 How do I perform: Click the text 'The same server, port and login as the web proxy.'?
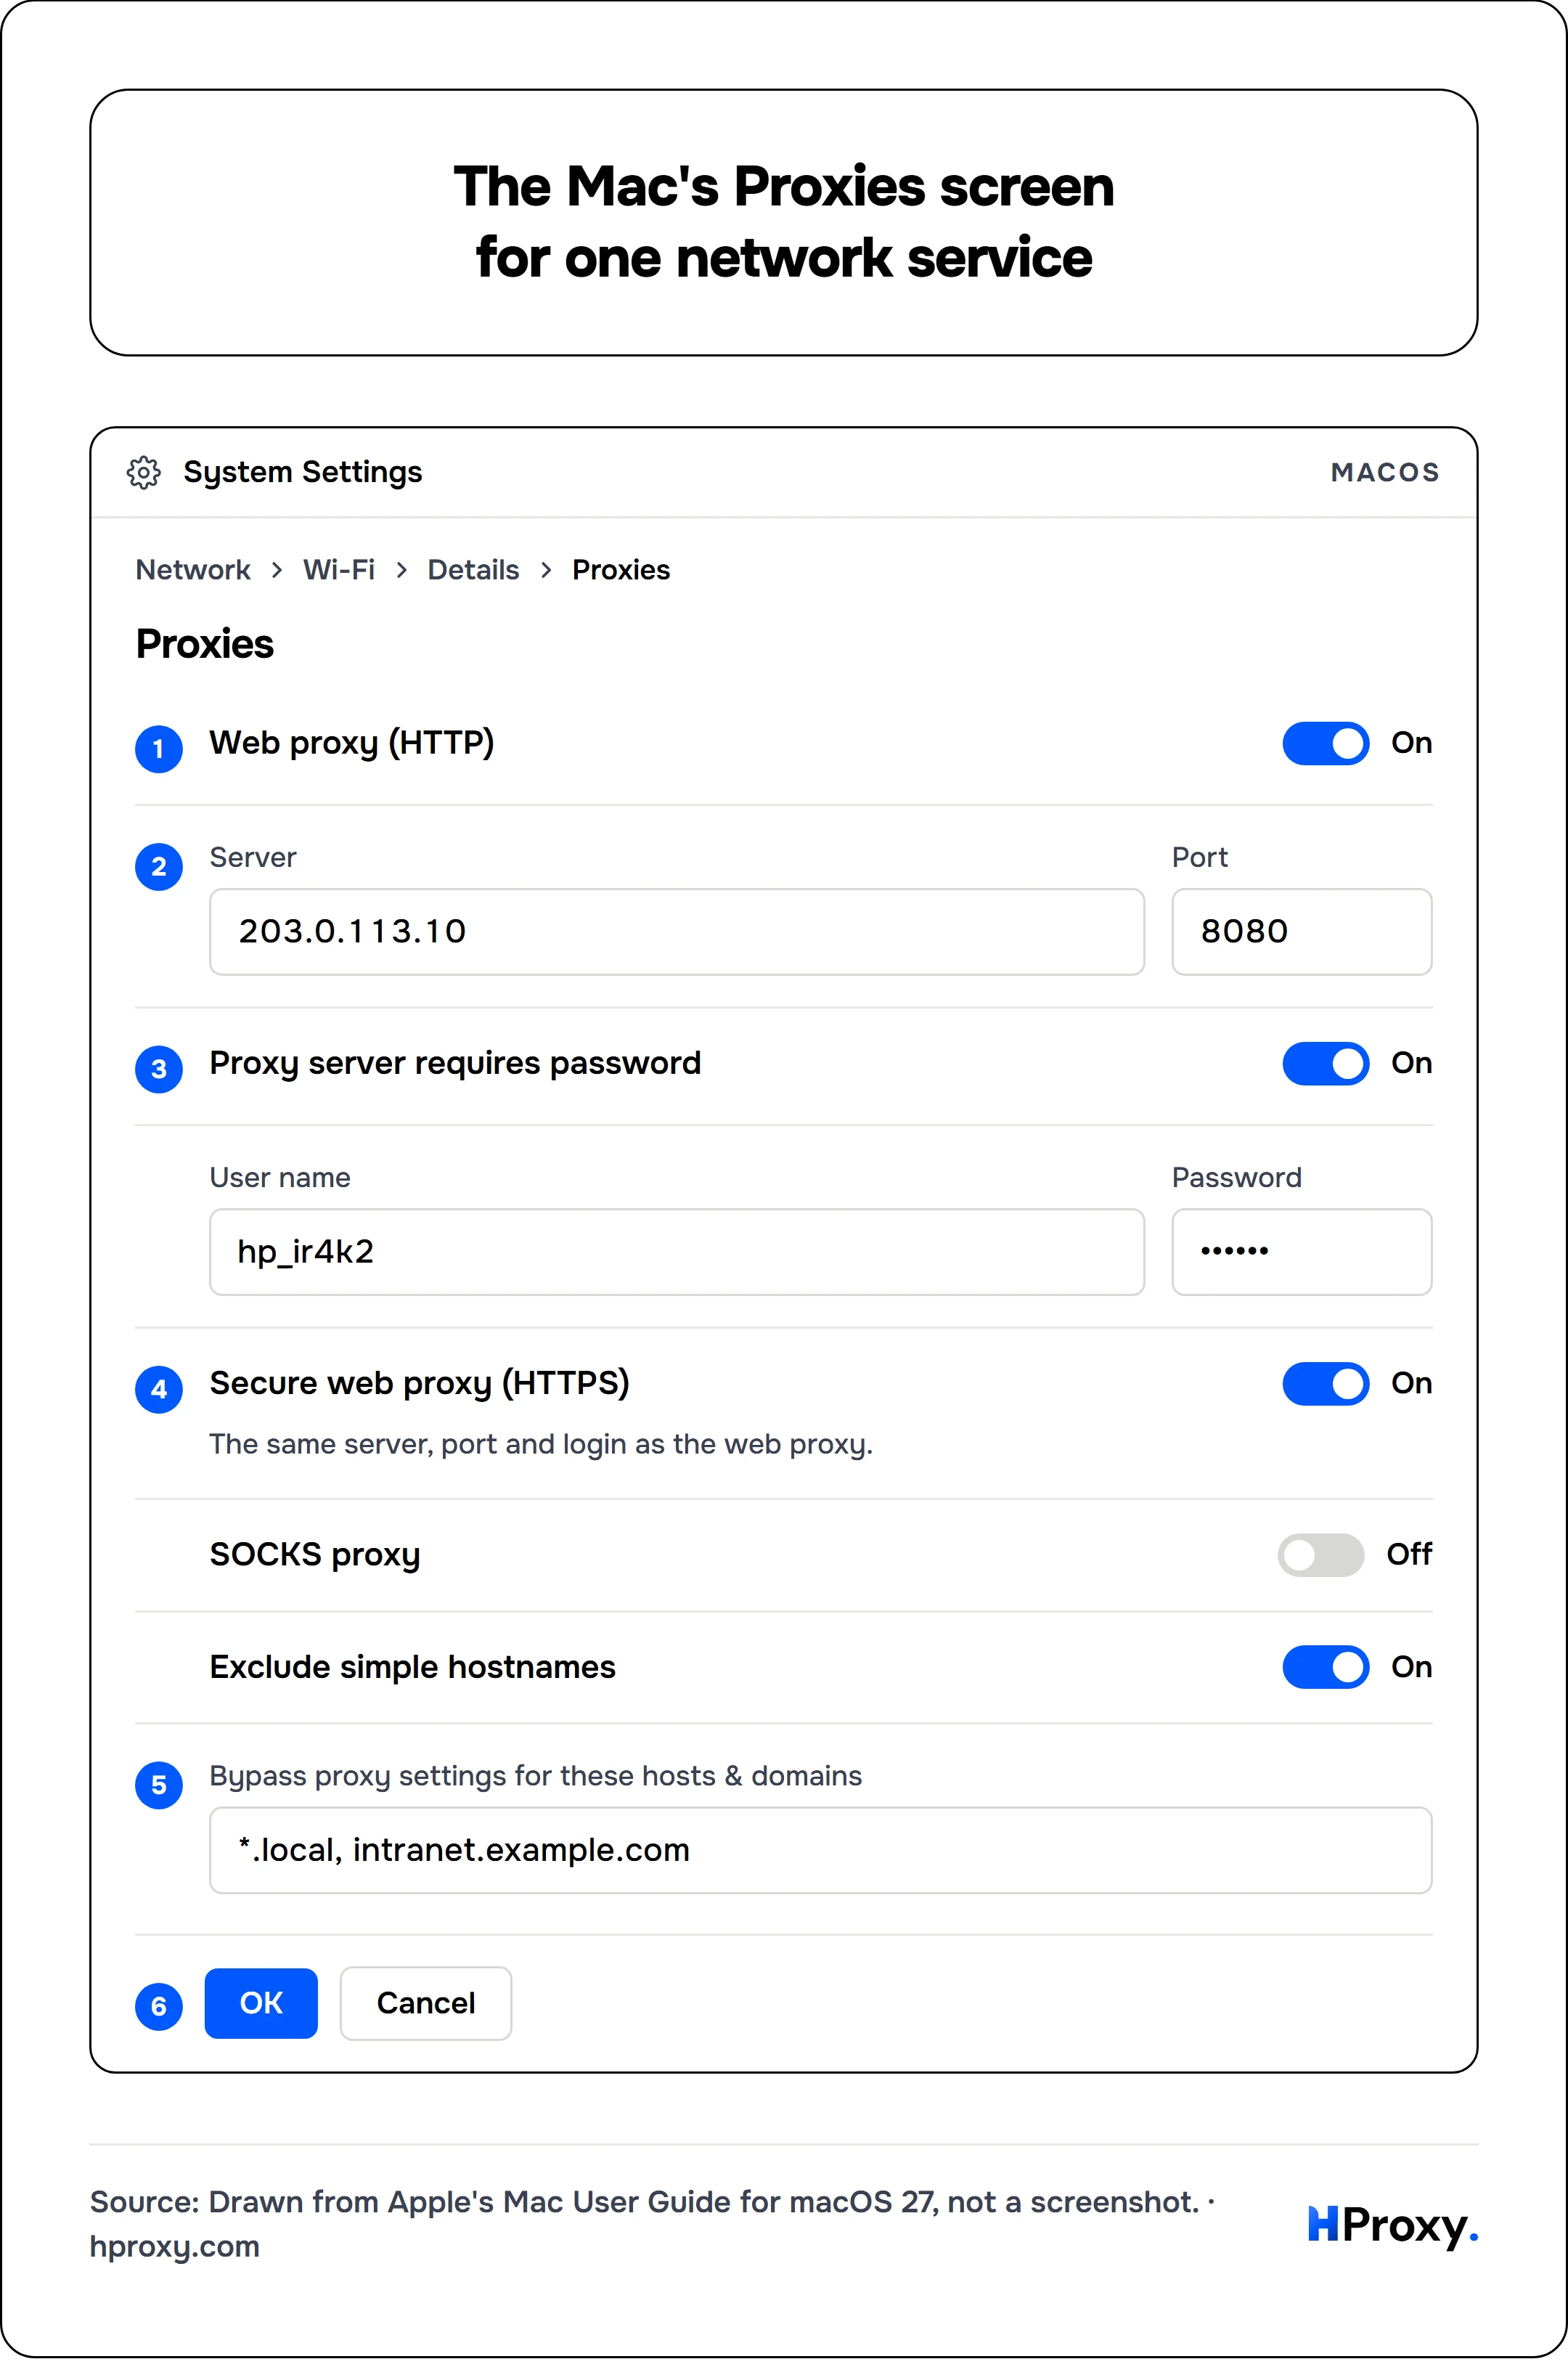point(541,1445)
